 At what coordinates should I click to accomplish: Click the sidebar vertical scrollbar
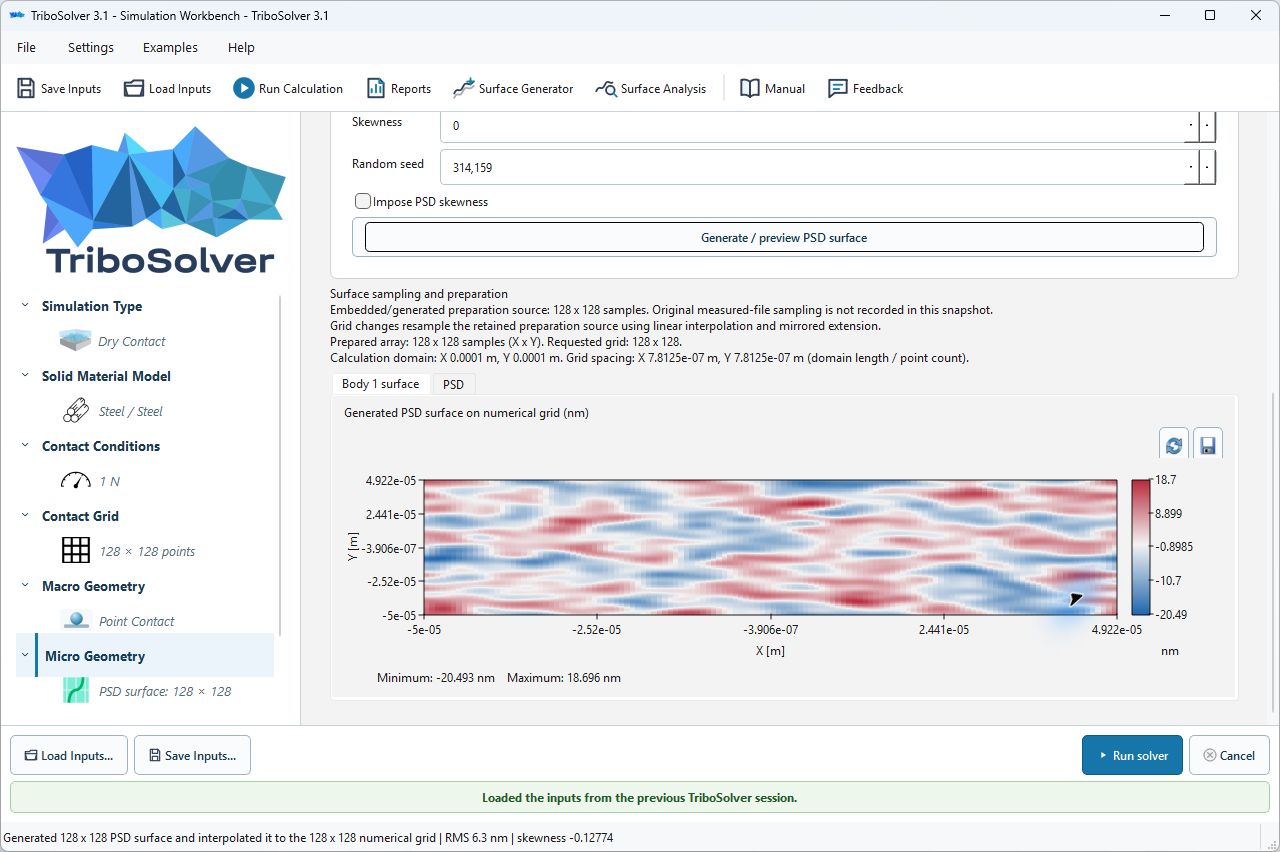281,465
